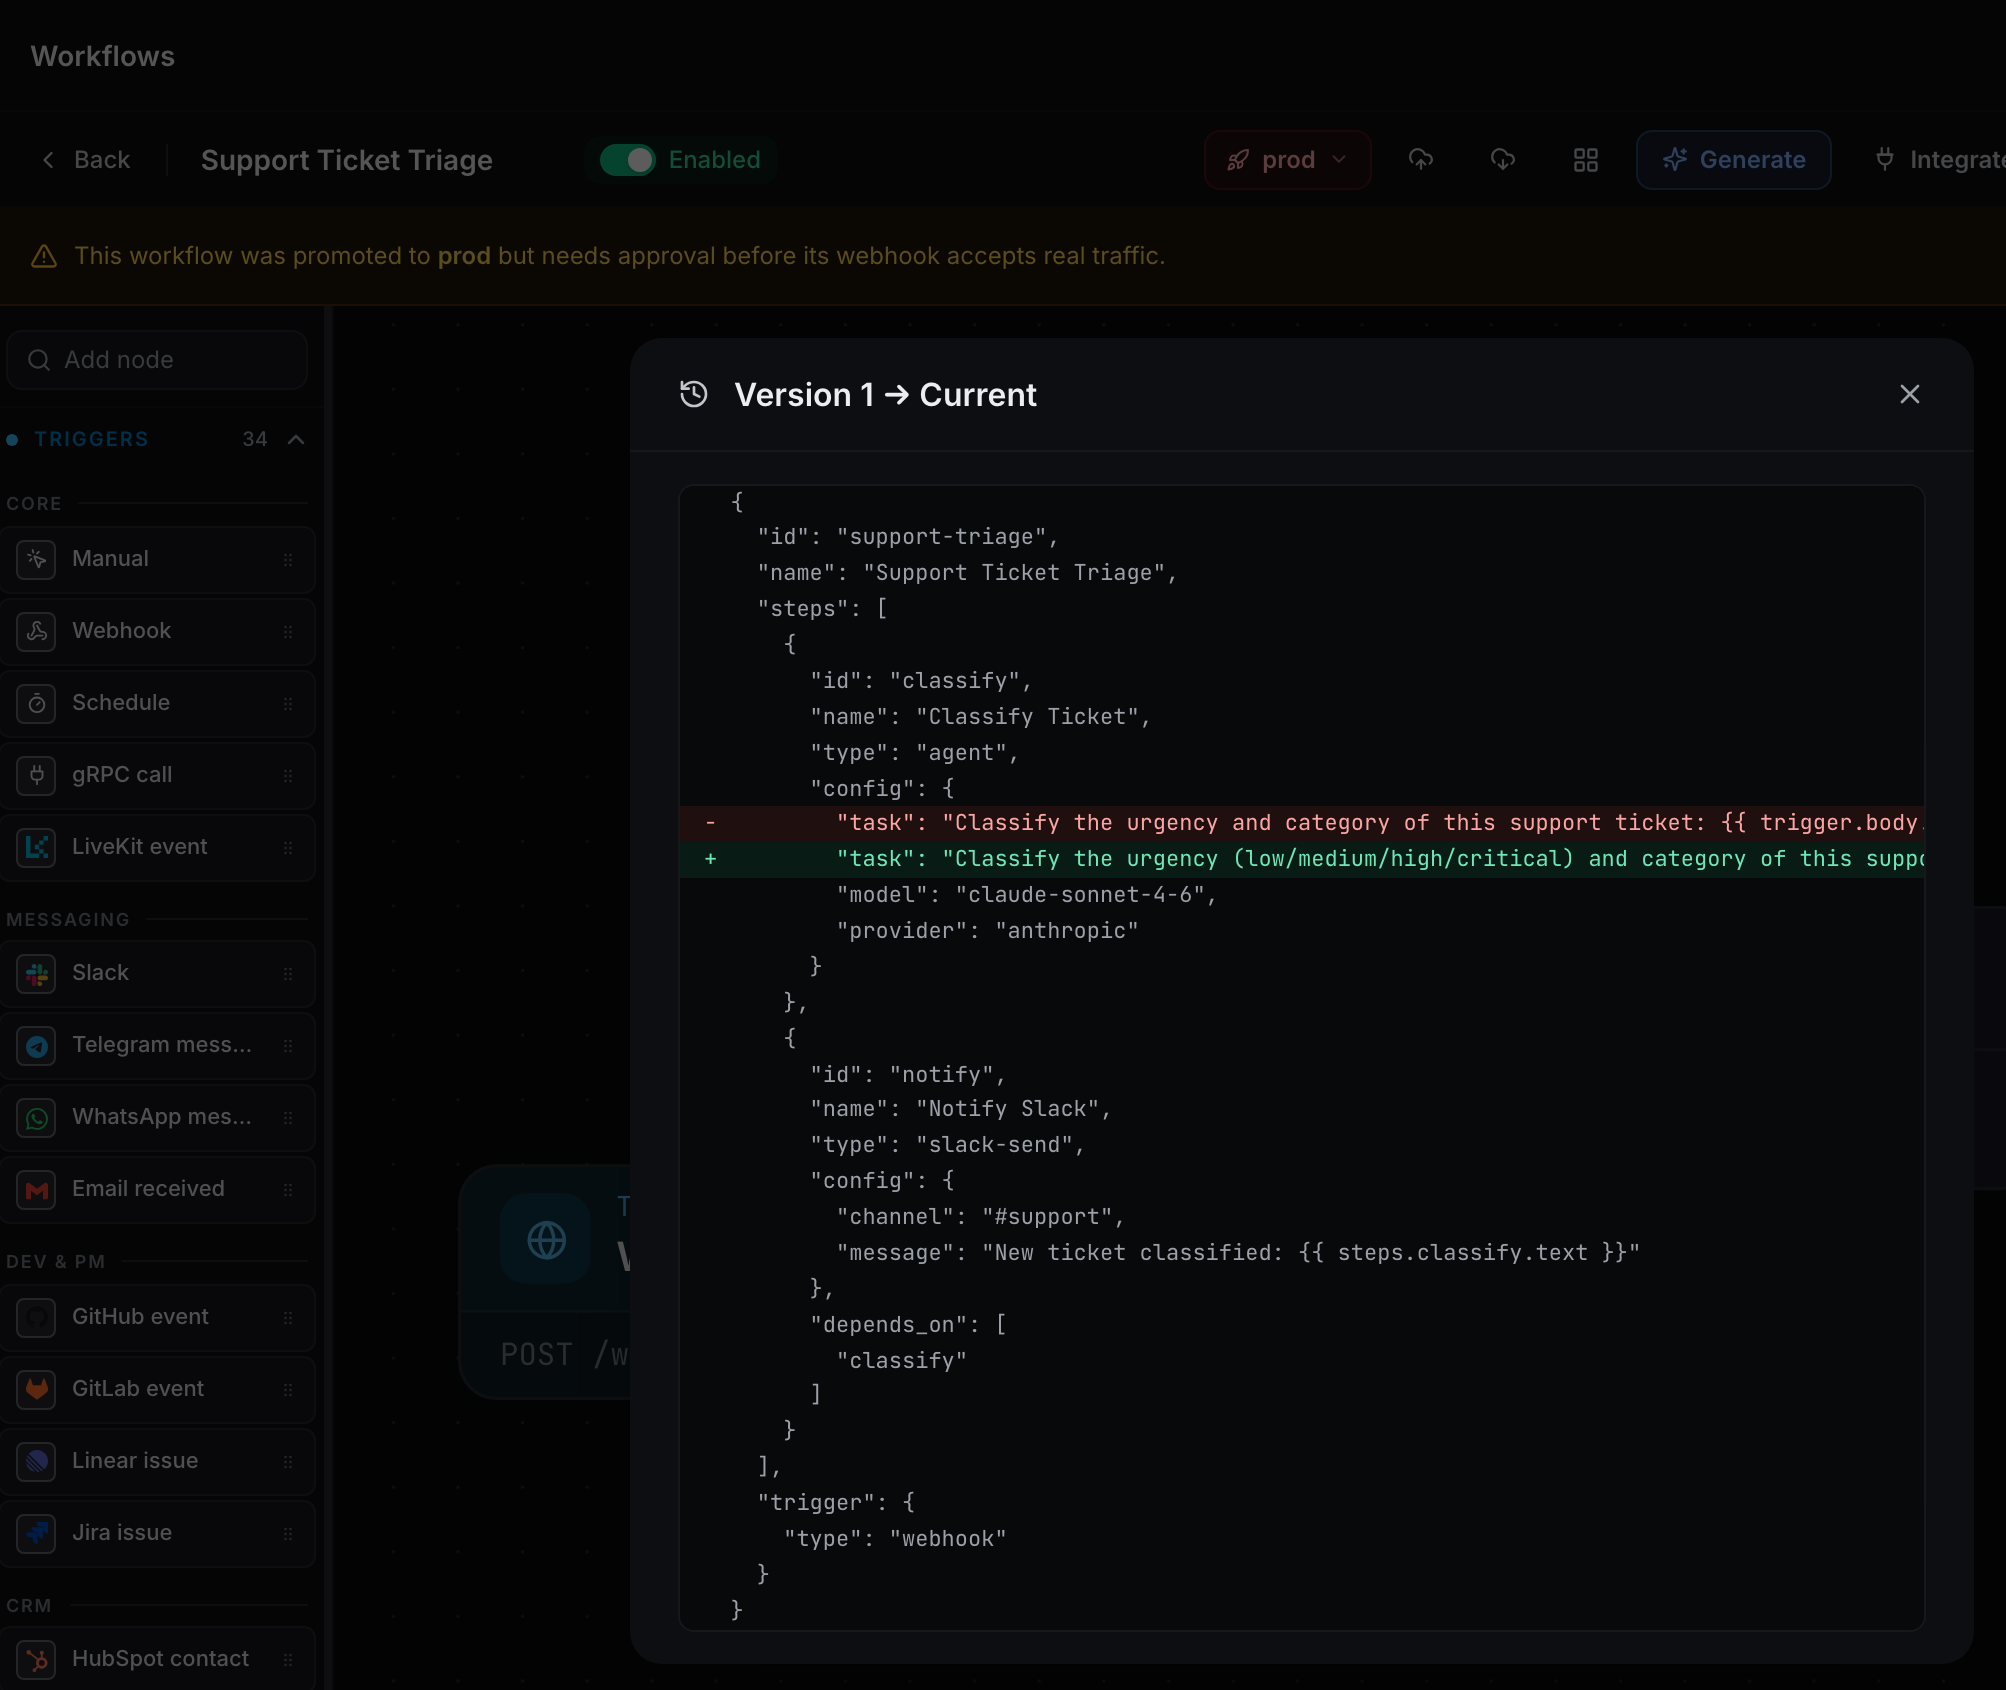Select the Email received Gmail icon
Viewport: 2006px width, 1690px height.
point(36,1189)
